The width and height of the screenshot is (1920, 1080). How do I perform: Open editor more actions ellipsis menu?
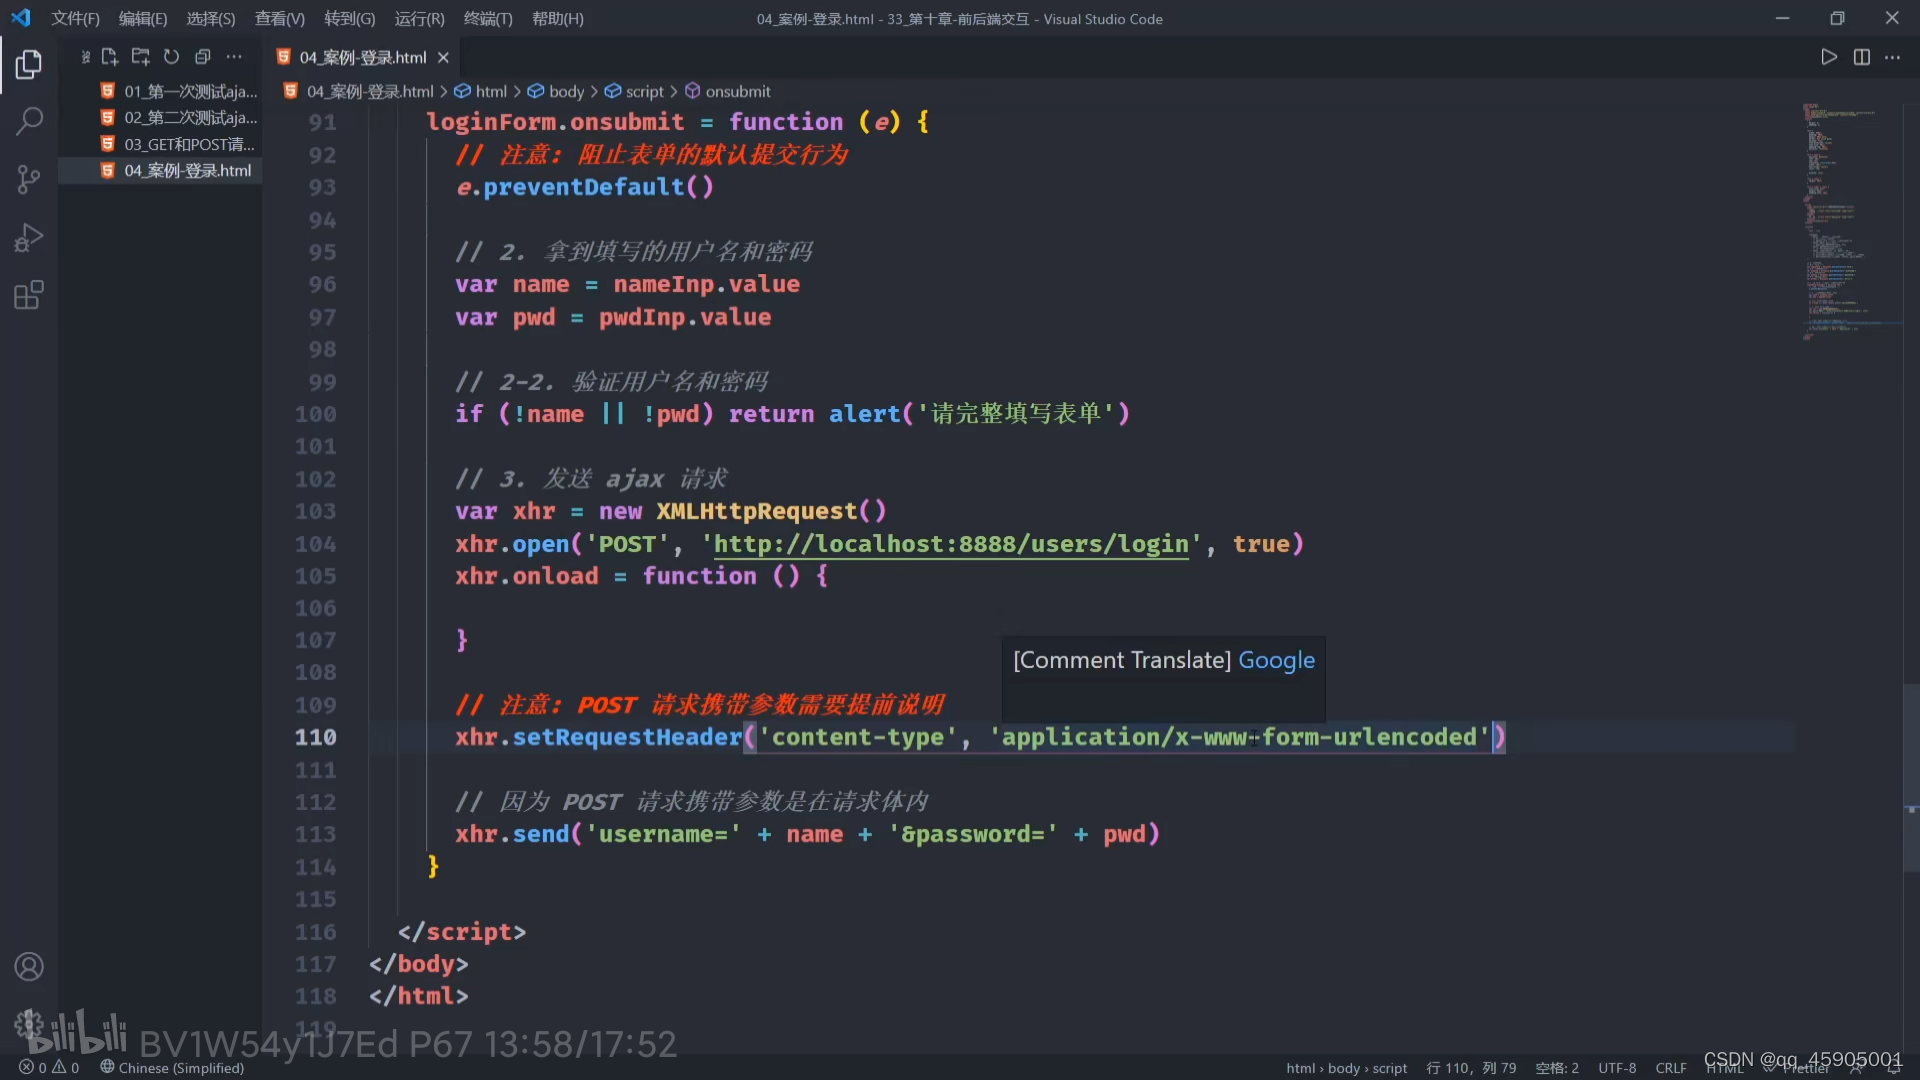tap(1893, 57)
